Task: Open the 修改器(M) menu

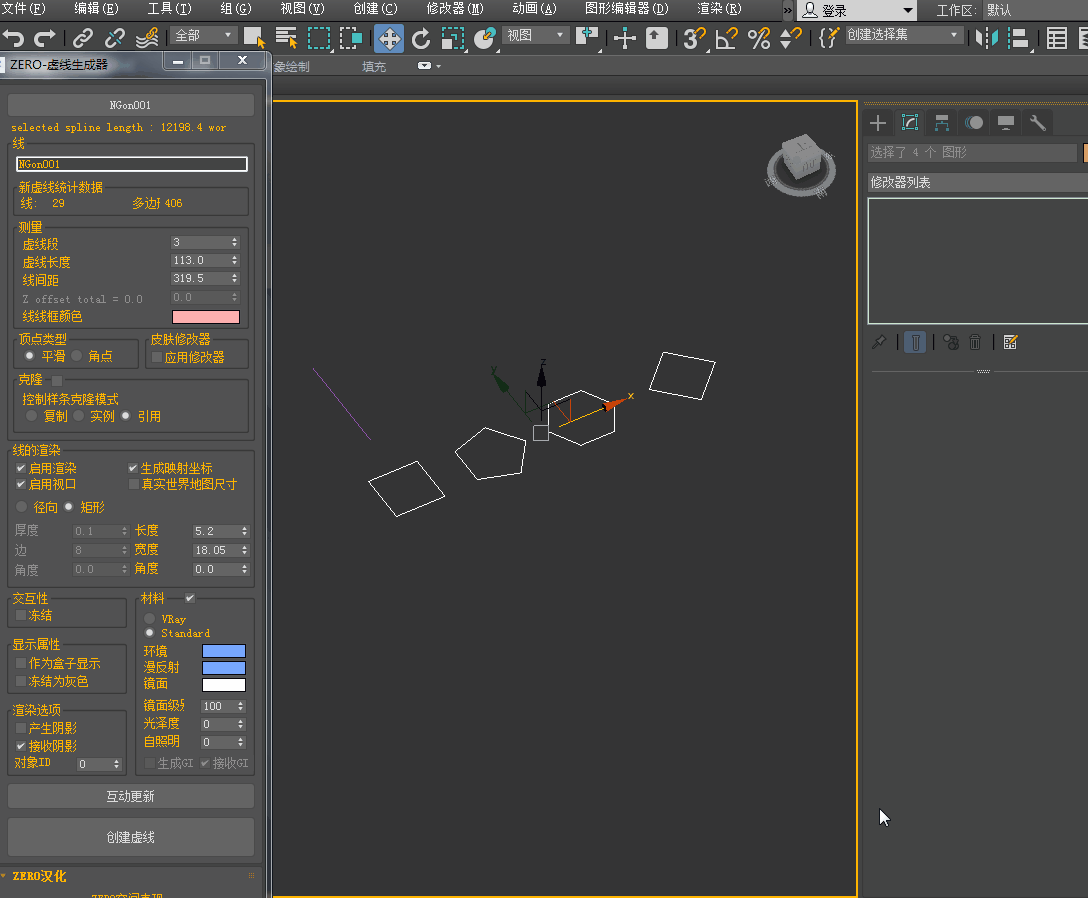Action: (455, 9)
